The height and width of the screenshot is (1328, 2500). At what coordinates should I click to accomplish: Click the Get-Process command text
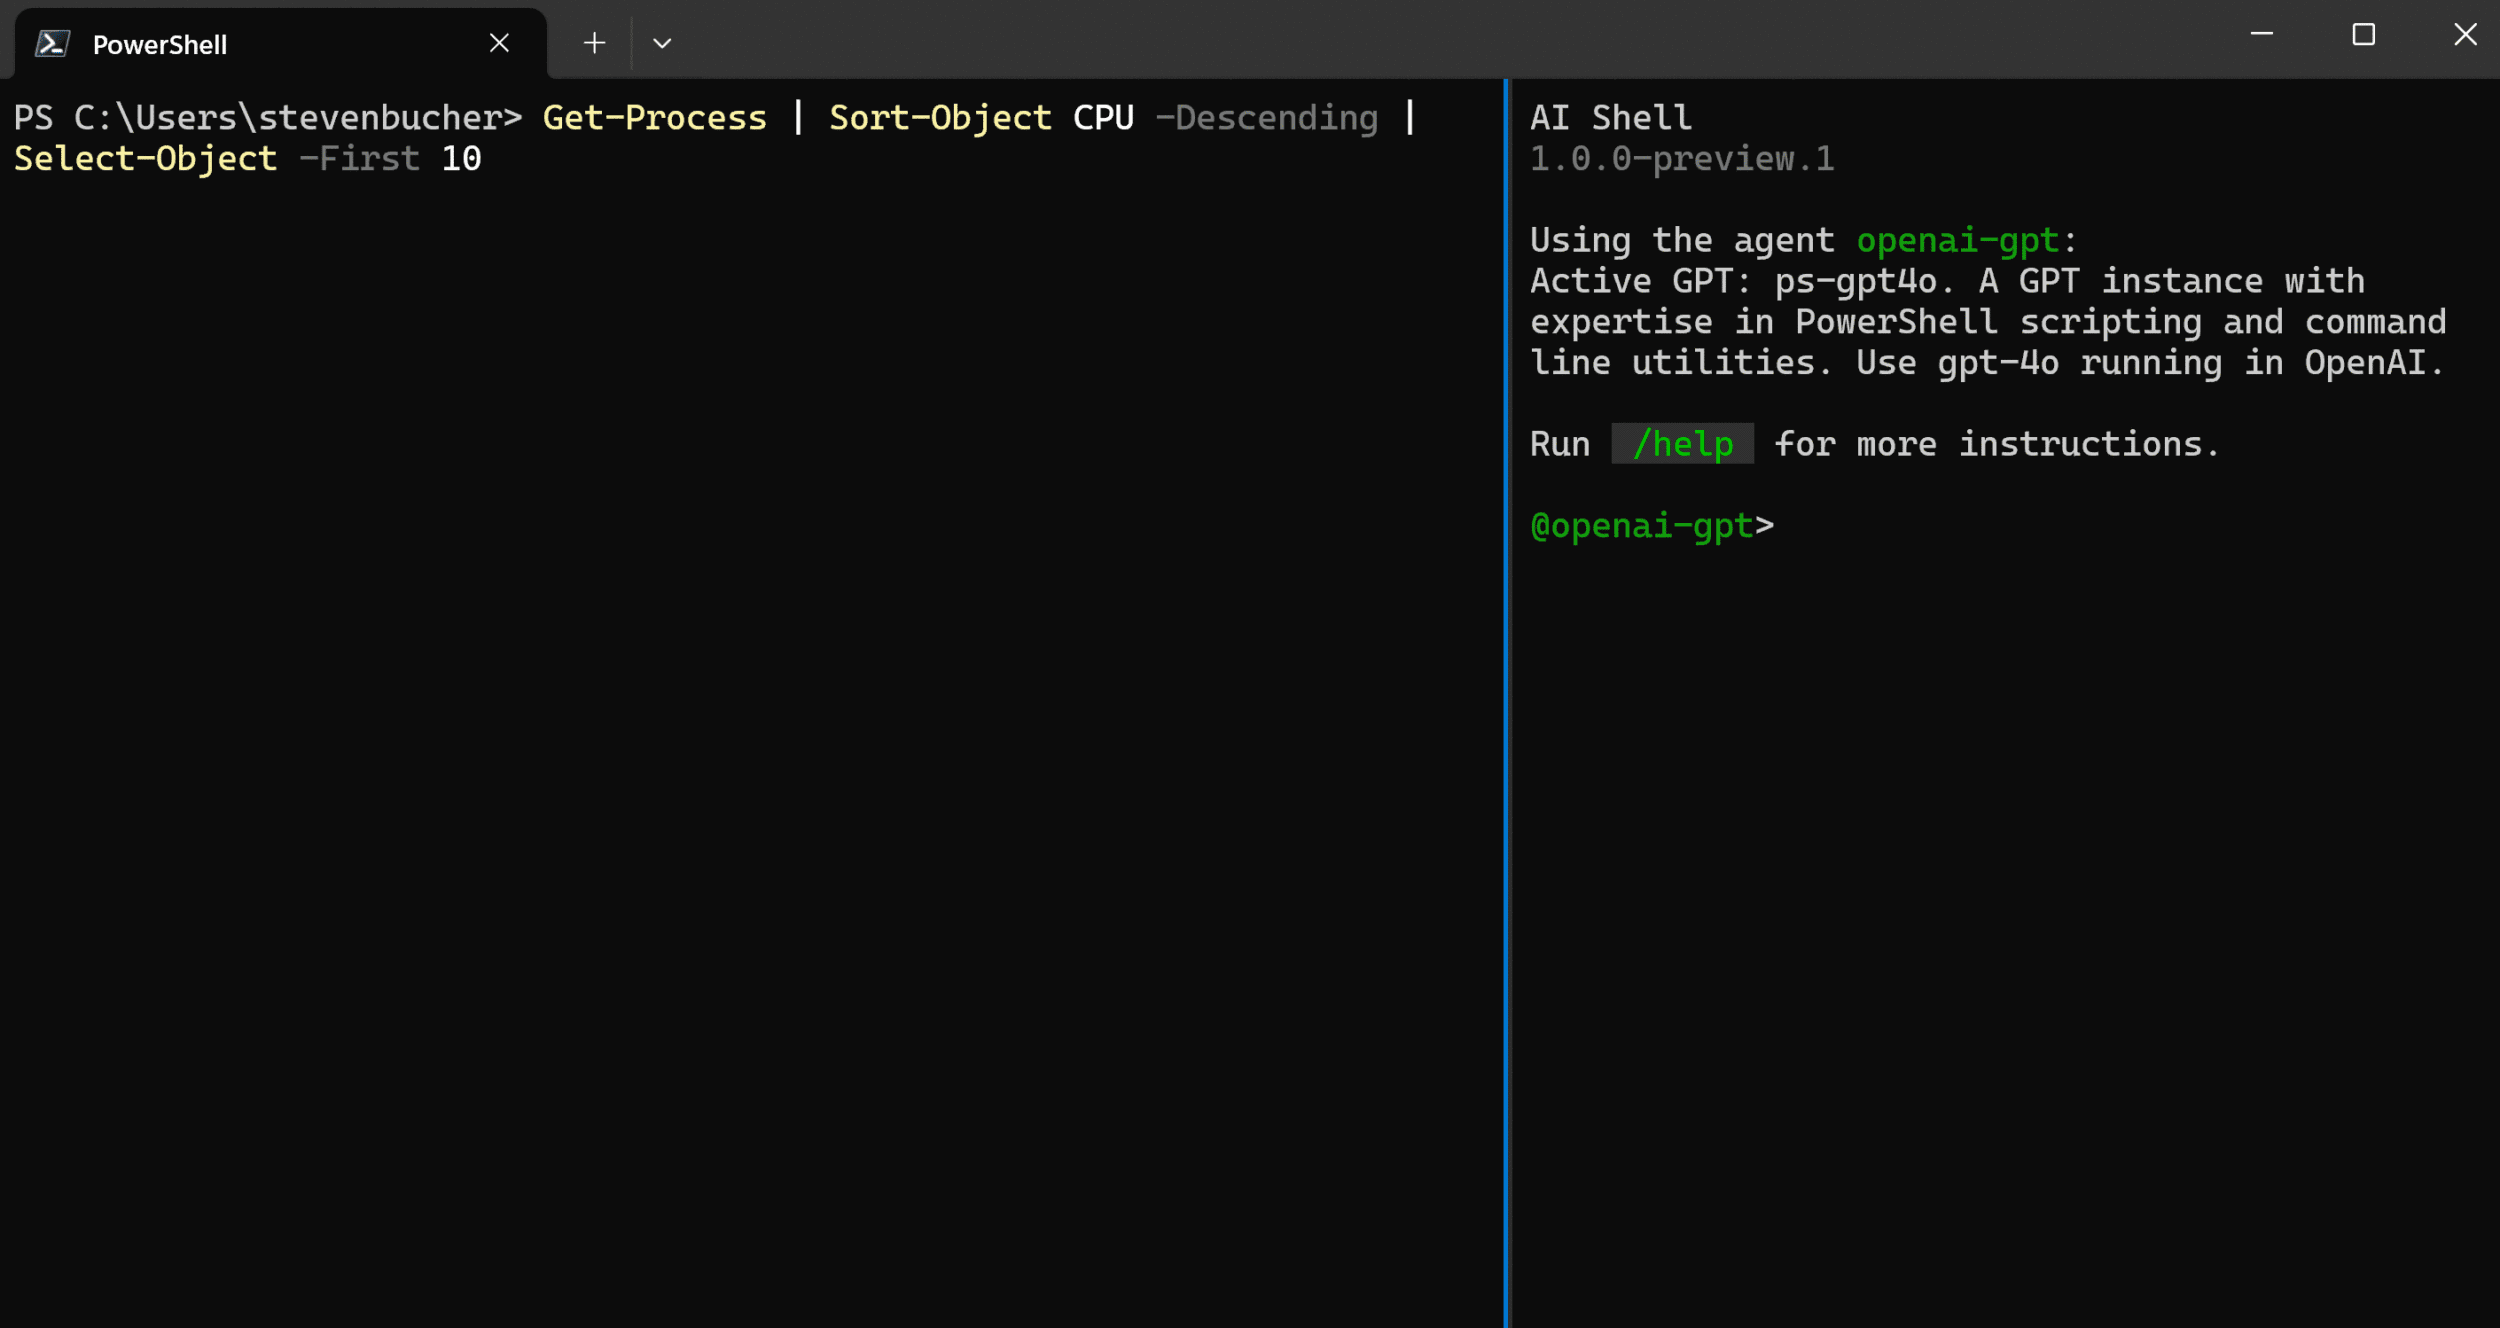(x=654, y=118)
